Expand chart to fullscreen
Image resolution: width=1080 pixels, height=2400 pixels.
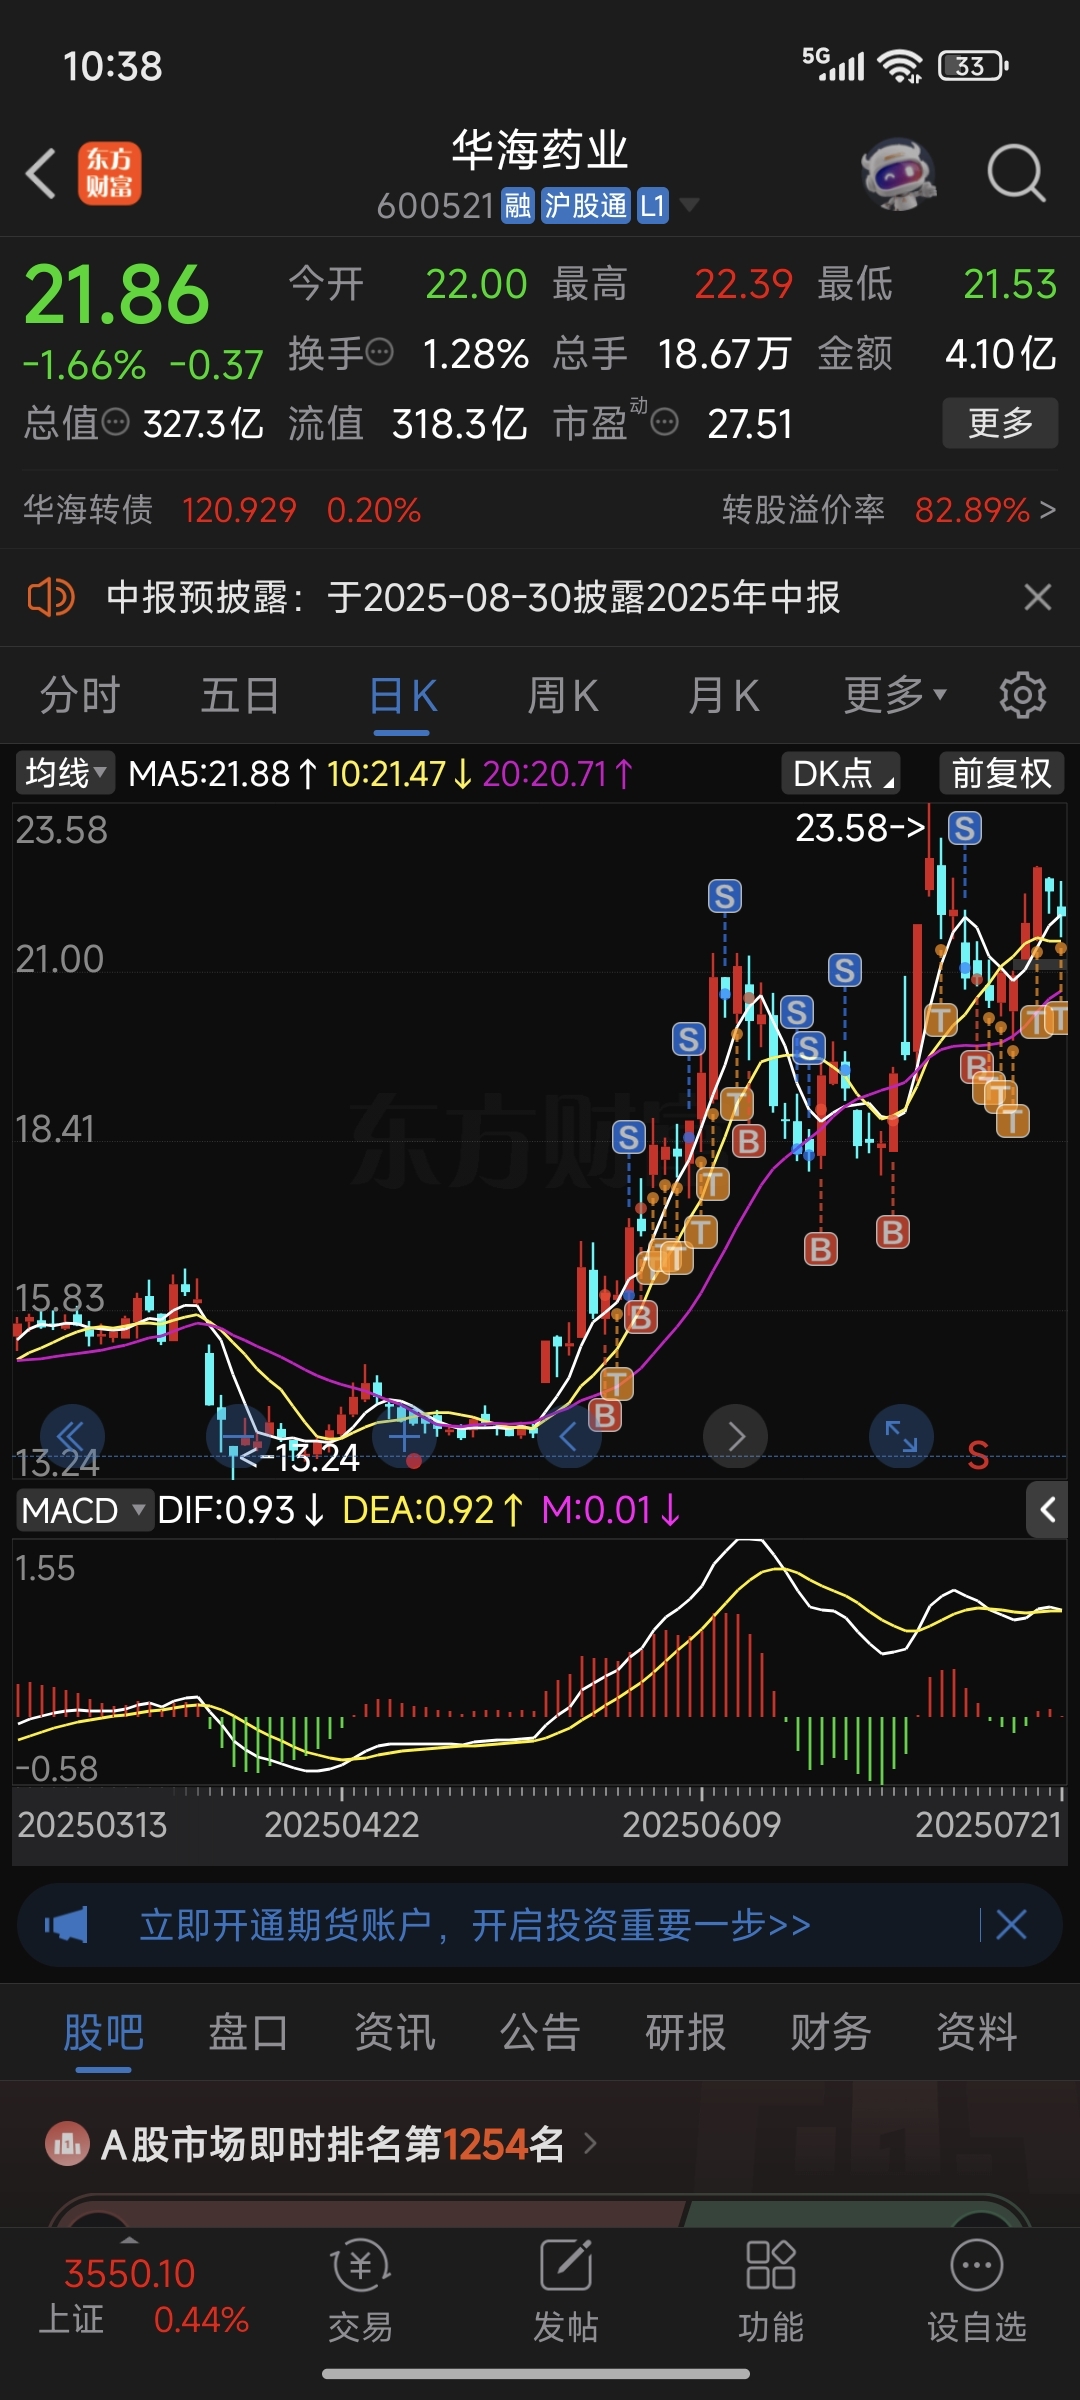coord(902,1437)
